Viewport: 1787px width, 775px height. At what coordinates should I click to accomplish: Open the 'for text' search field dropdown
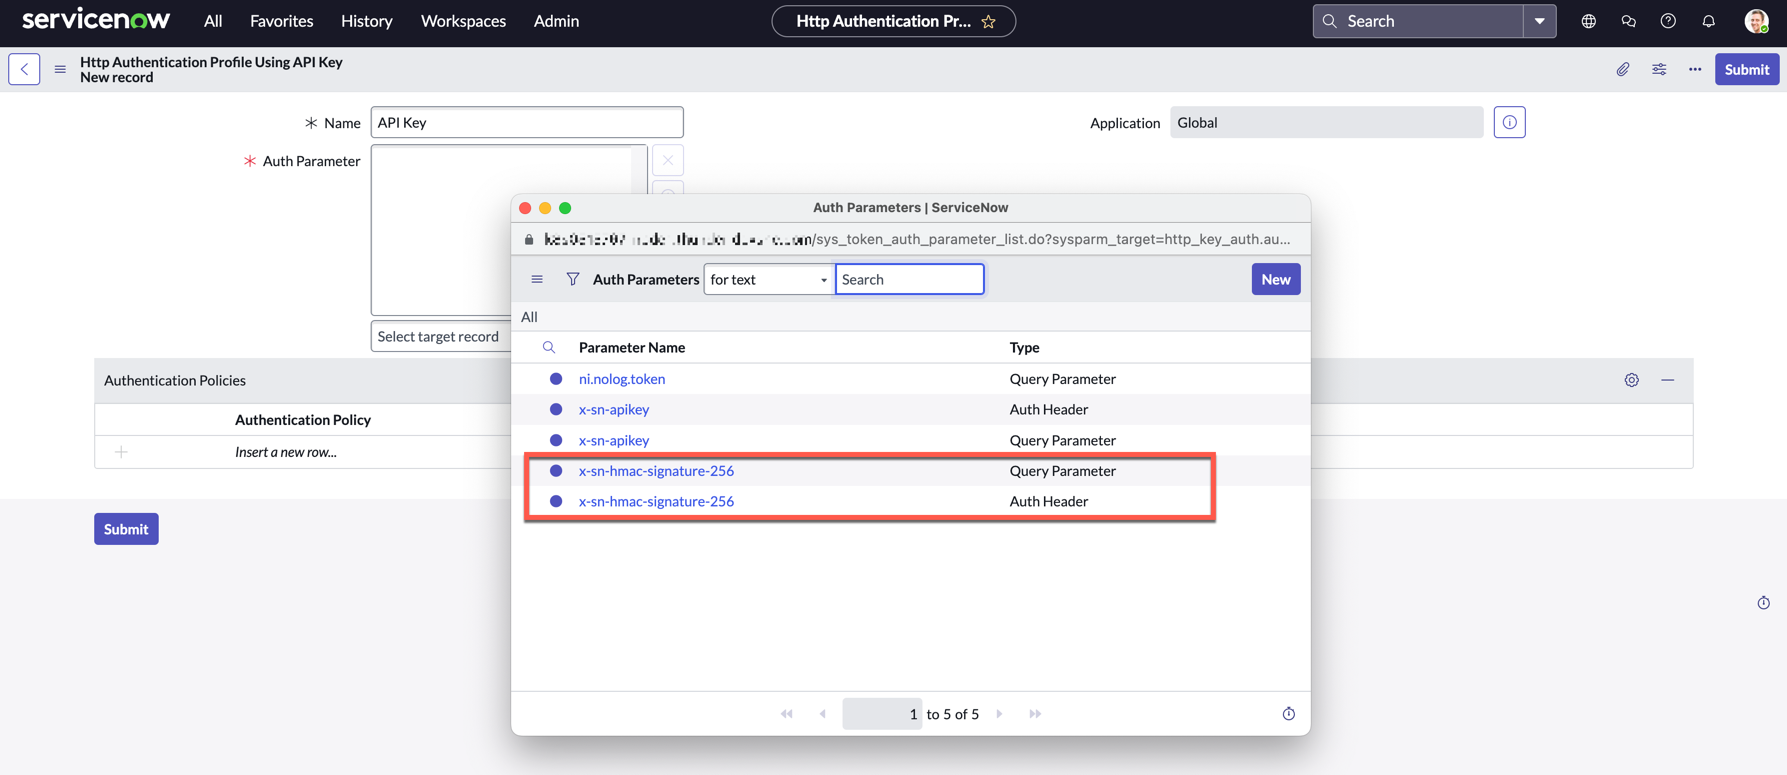[768, 279]
